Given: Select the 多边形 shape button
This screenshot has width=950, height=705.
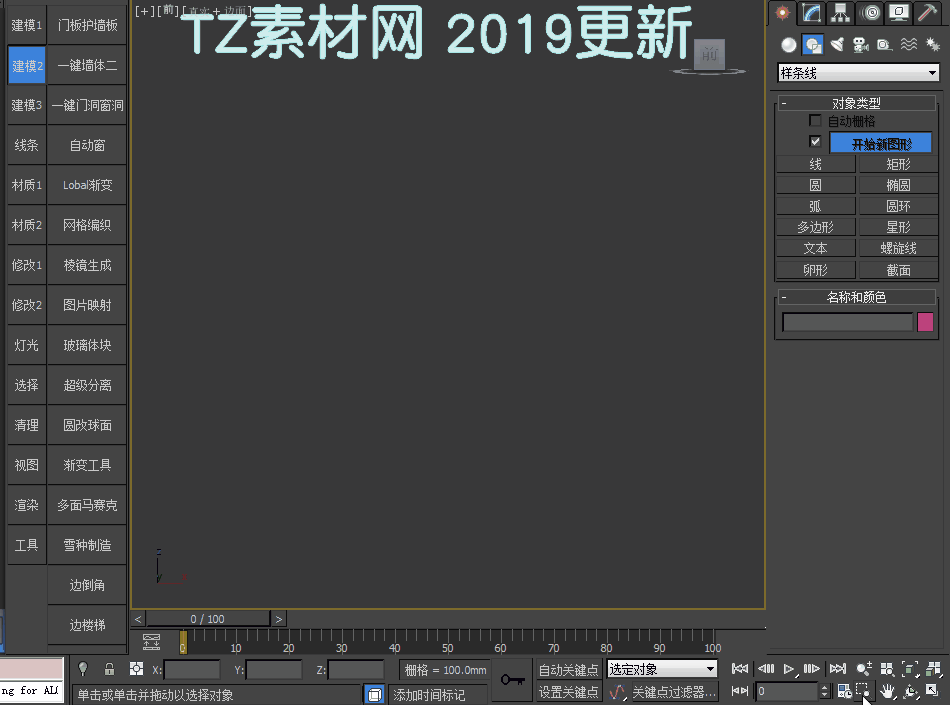Looking at the screenshot, I should 815,227.
